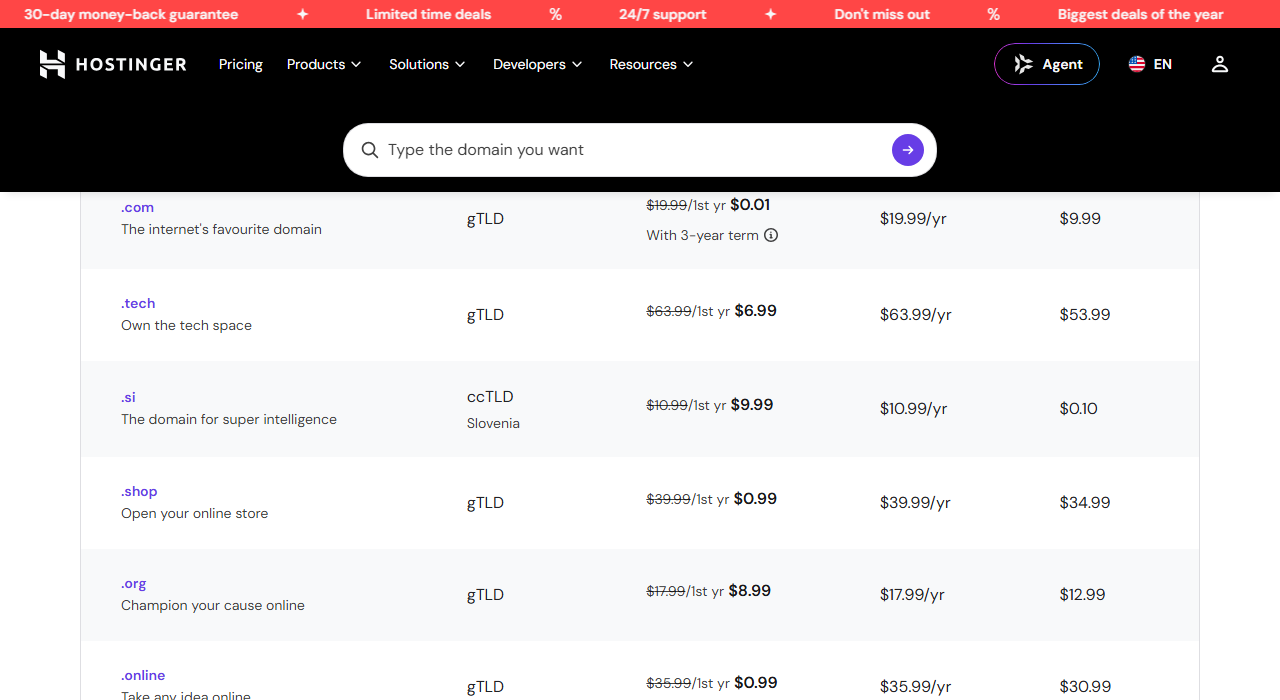1280x700 pixels.
Task: Expand the Solutions menu
Action: point(427,64)
